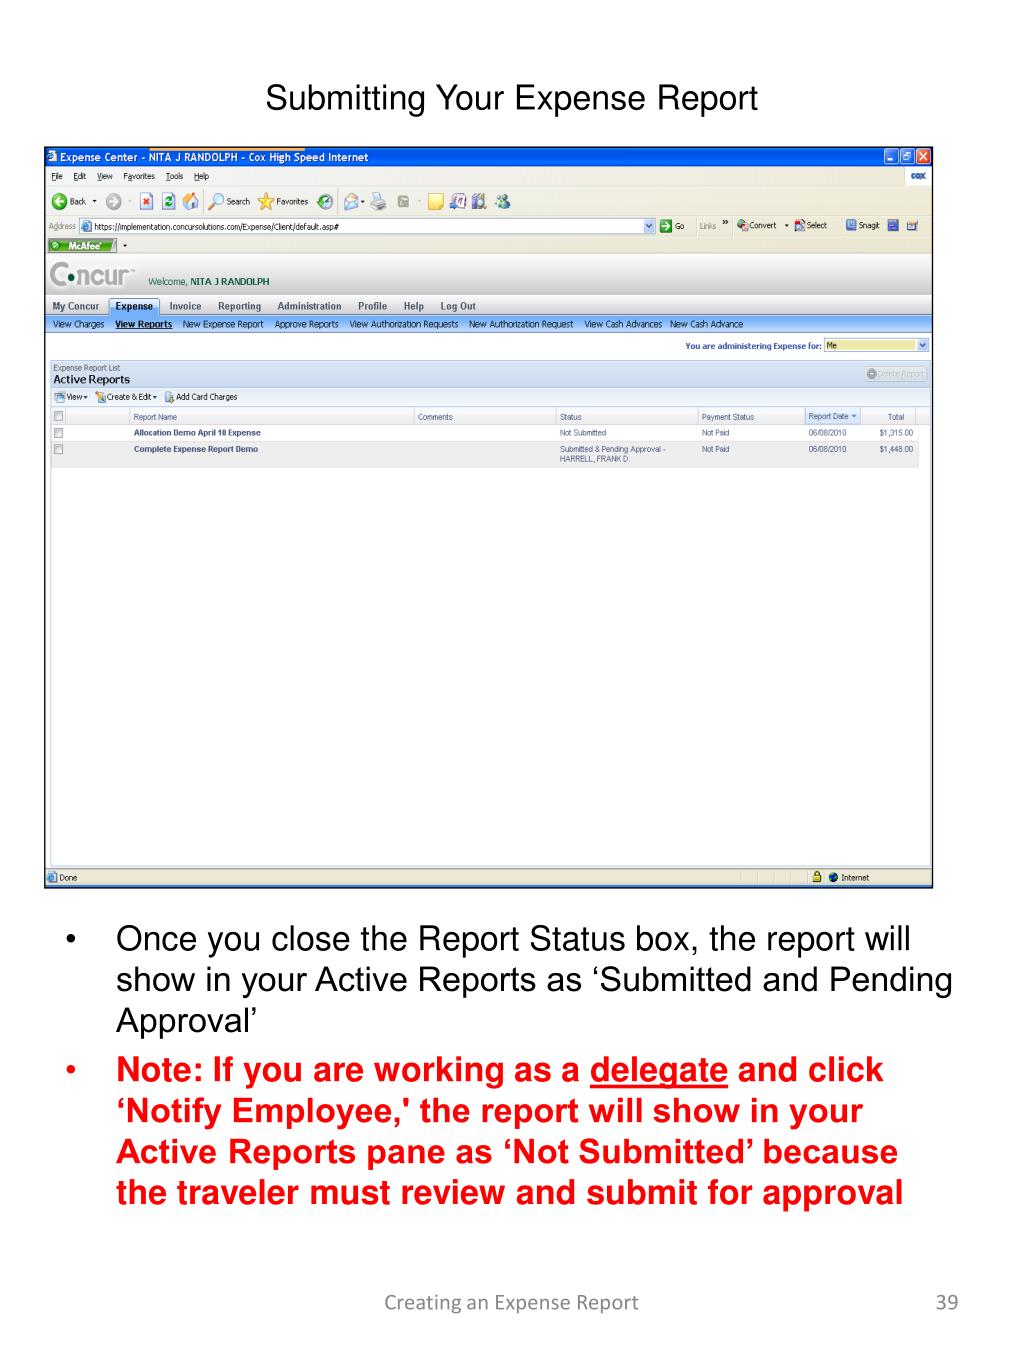Open Favorites star in the toolbar
This screenshot has width=1024, height=1365.
point(265,201)
